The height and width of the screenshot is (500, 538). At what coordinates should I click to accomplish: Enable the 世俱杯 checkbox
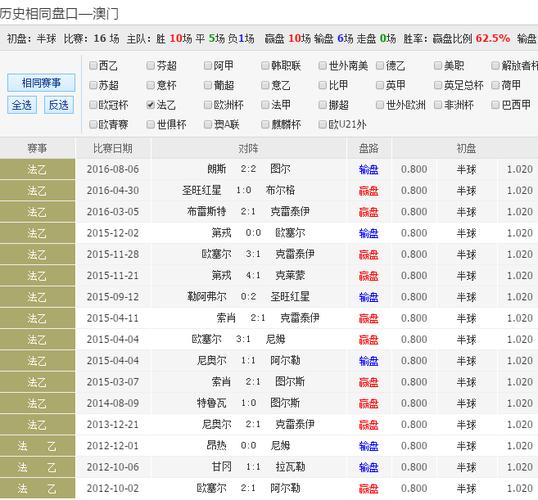click(x=151, y=124)
